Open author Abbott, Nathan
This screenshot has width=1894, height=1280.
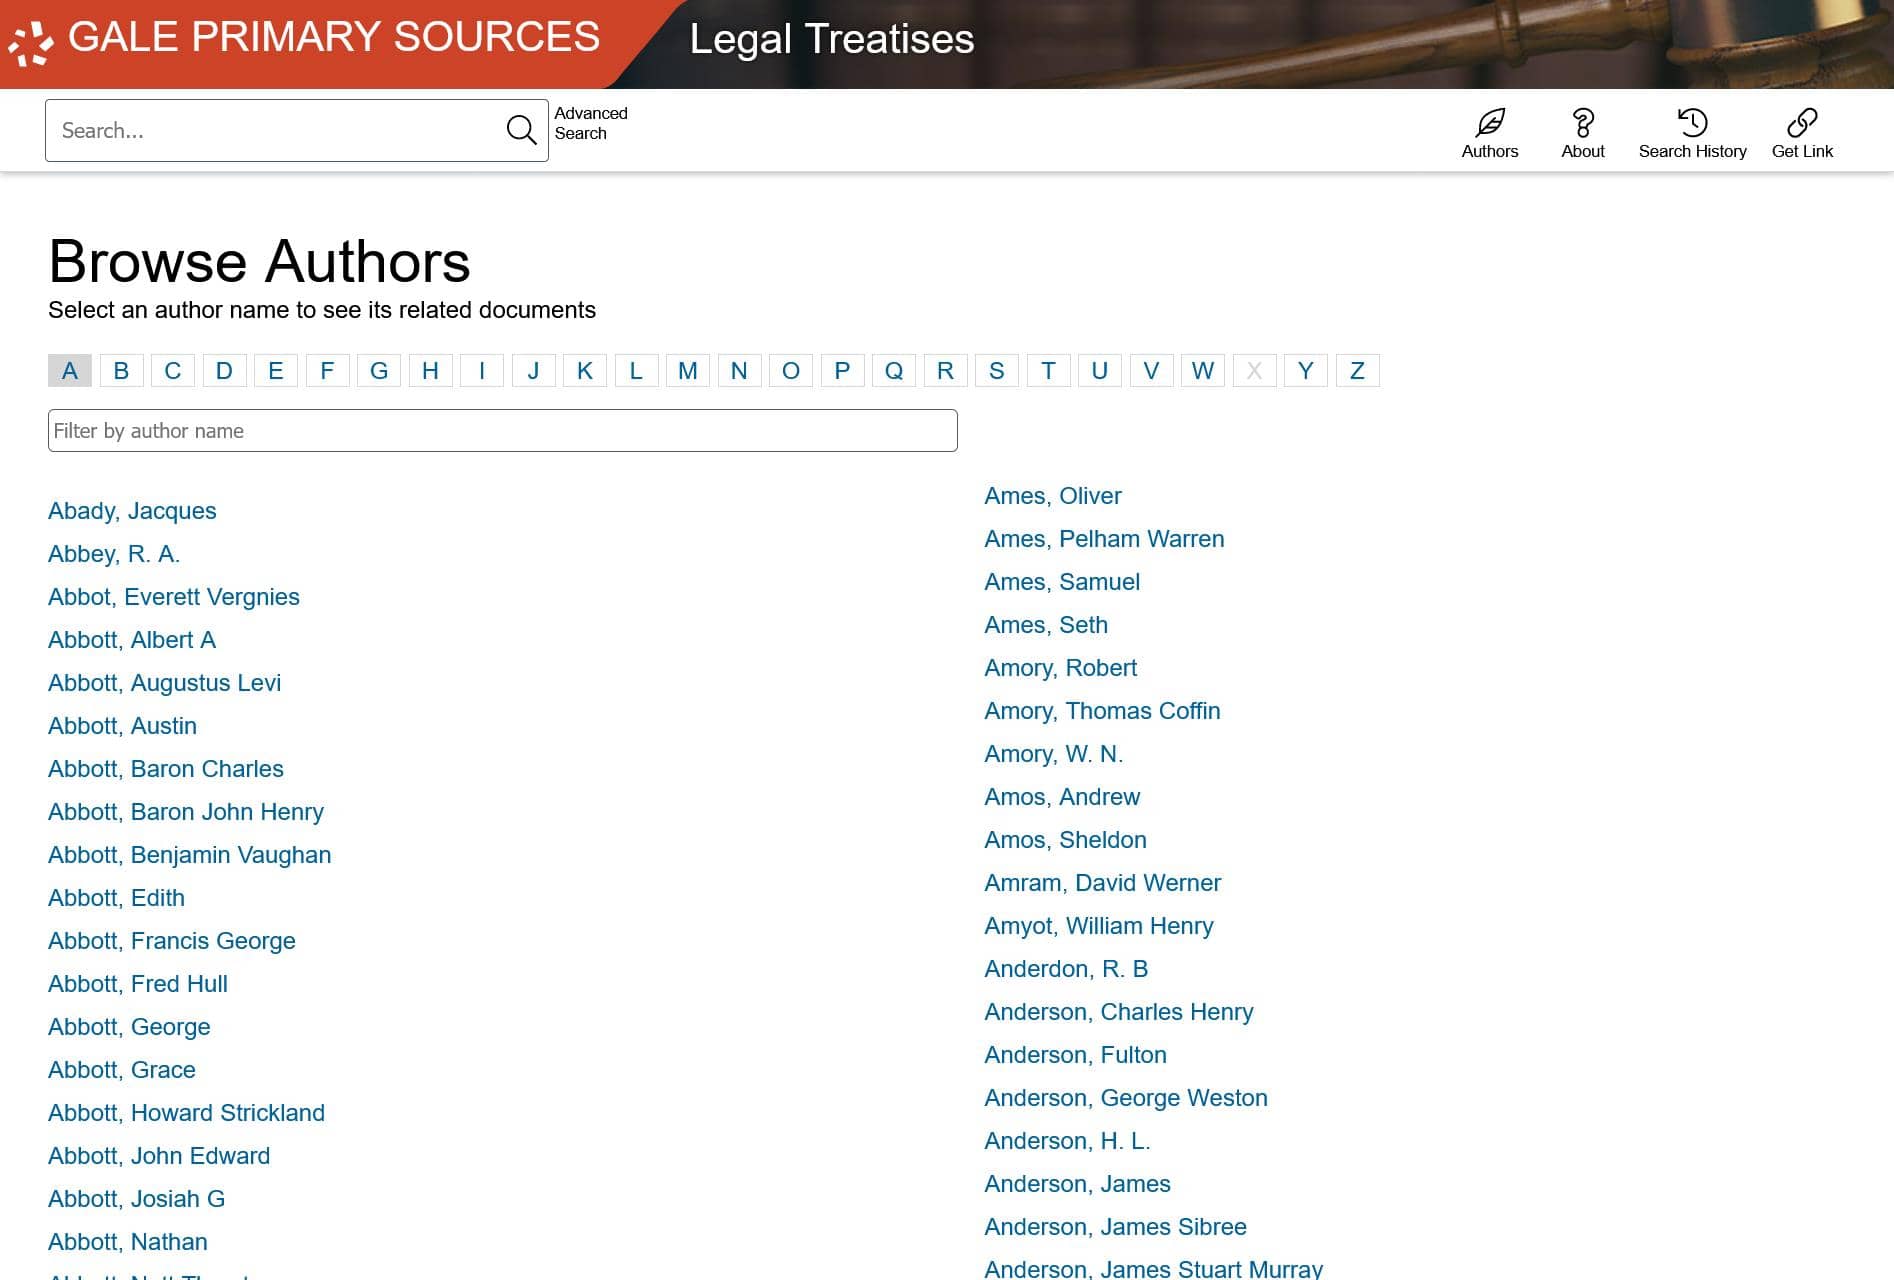[128, 1242]
